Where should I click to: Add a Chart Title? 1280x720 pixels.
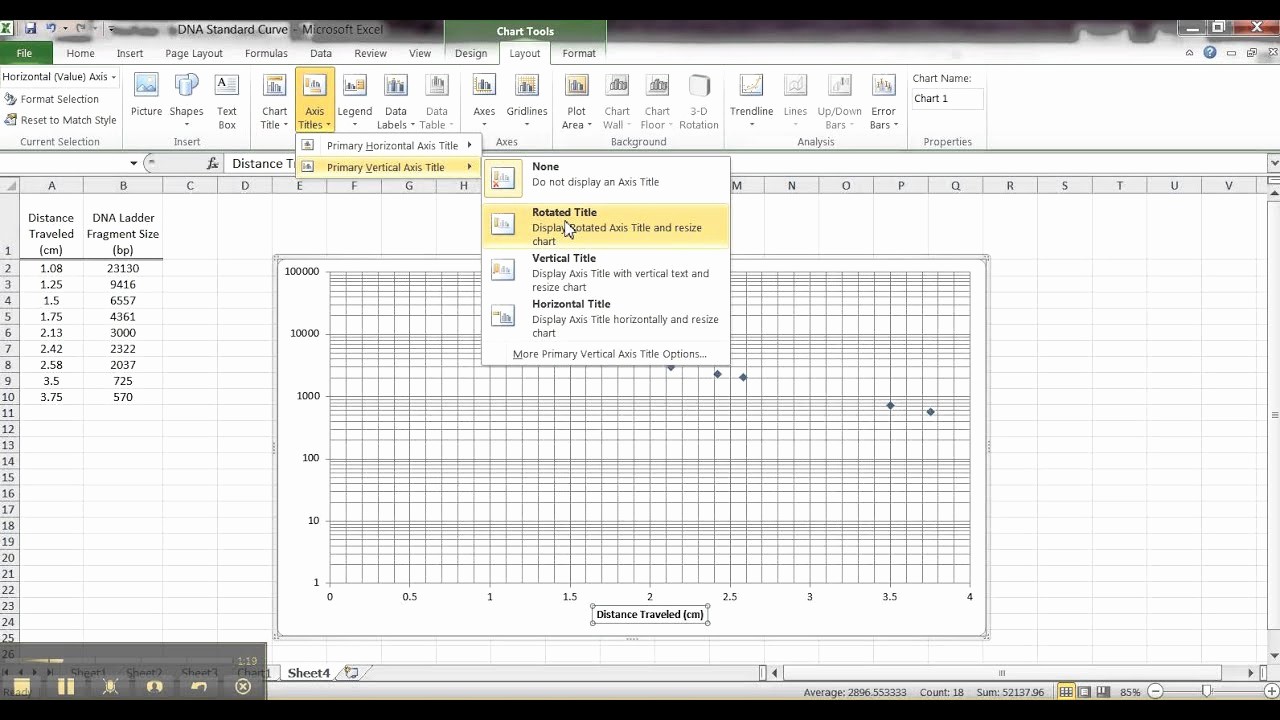pyautogui.click(x=273, y=99)
